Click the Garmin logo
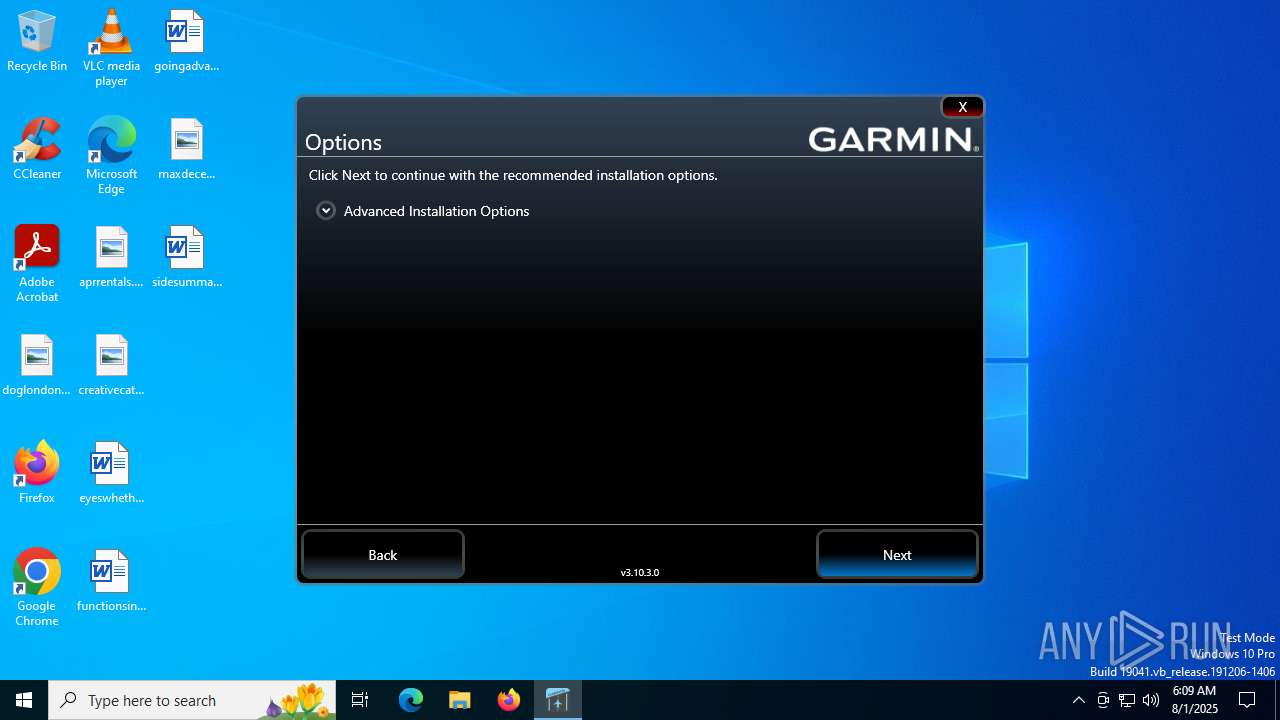 (893, 139)
